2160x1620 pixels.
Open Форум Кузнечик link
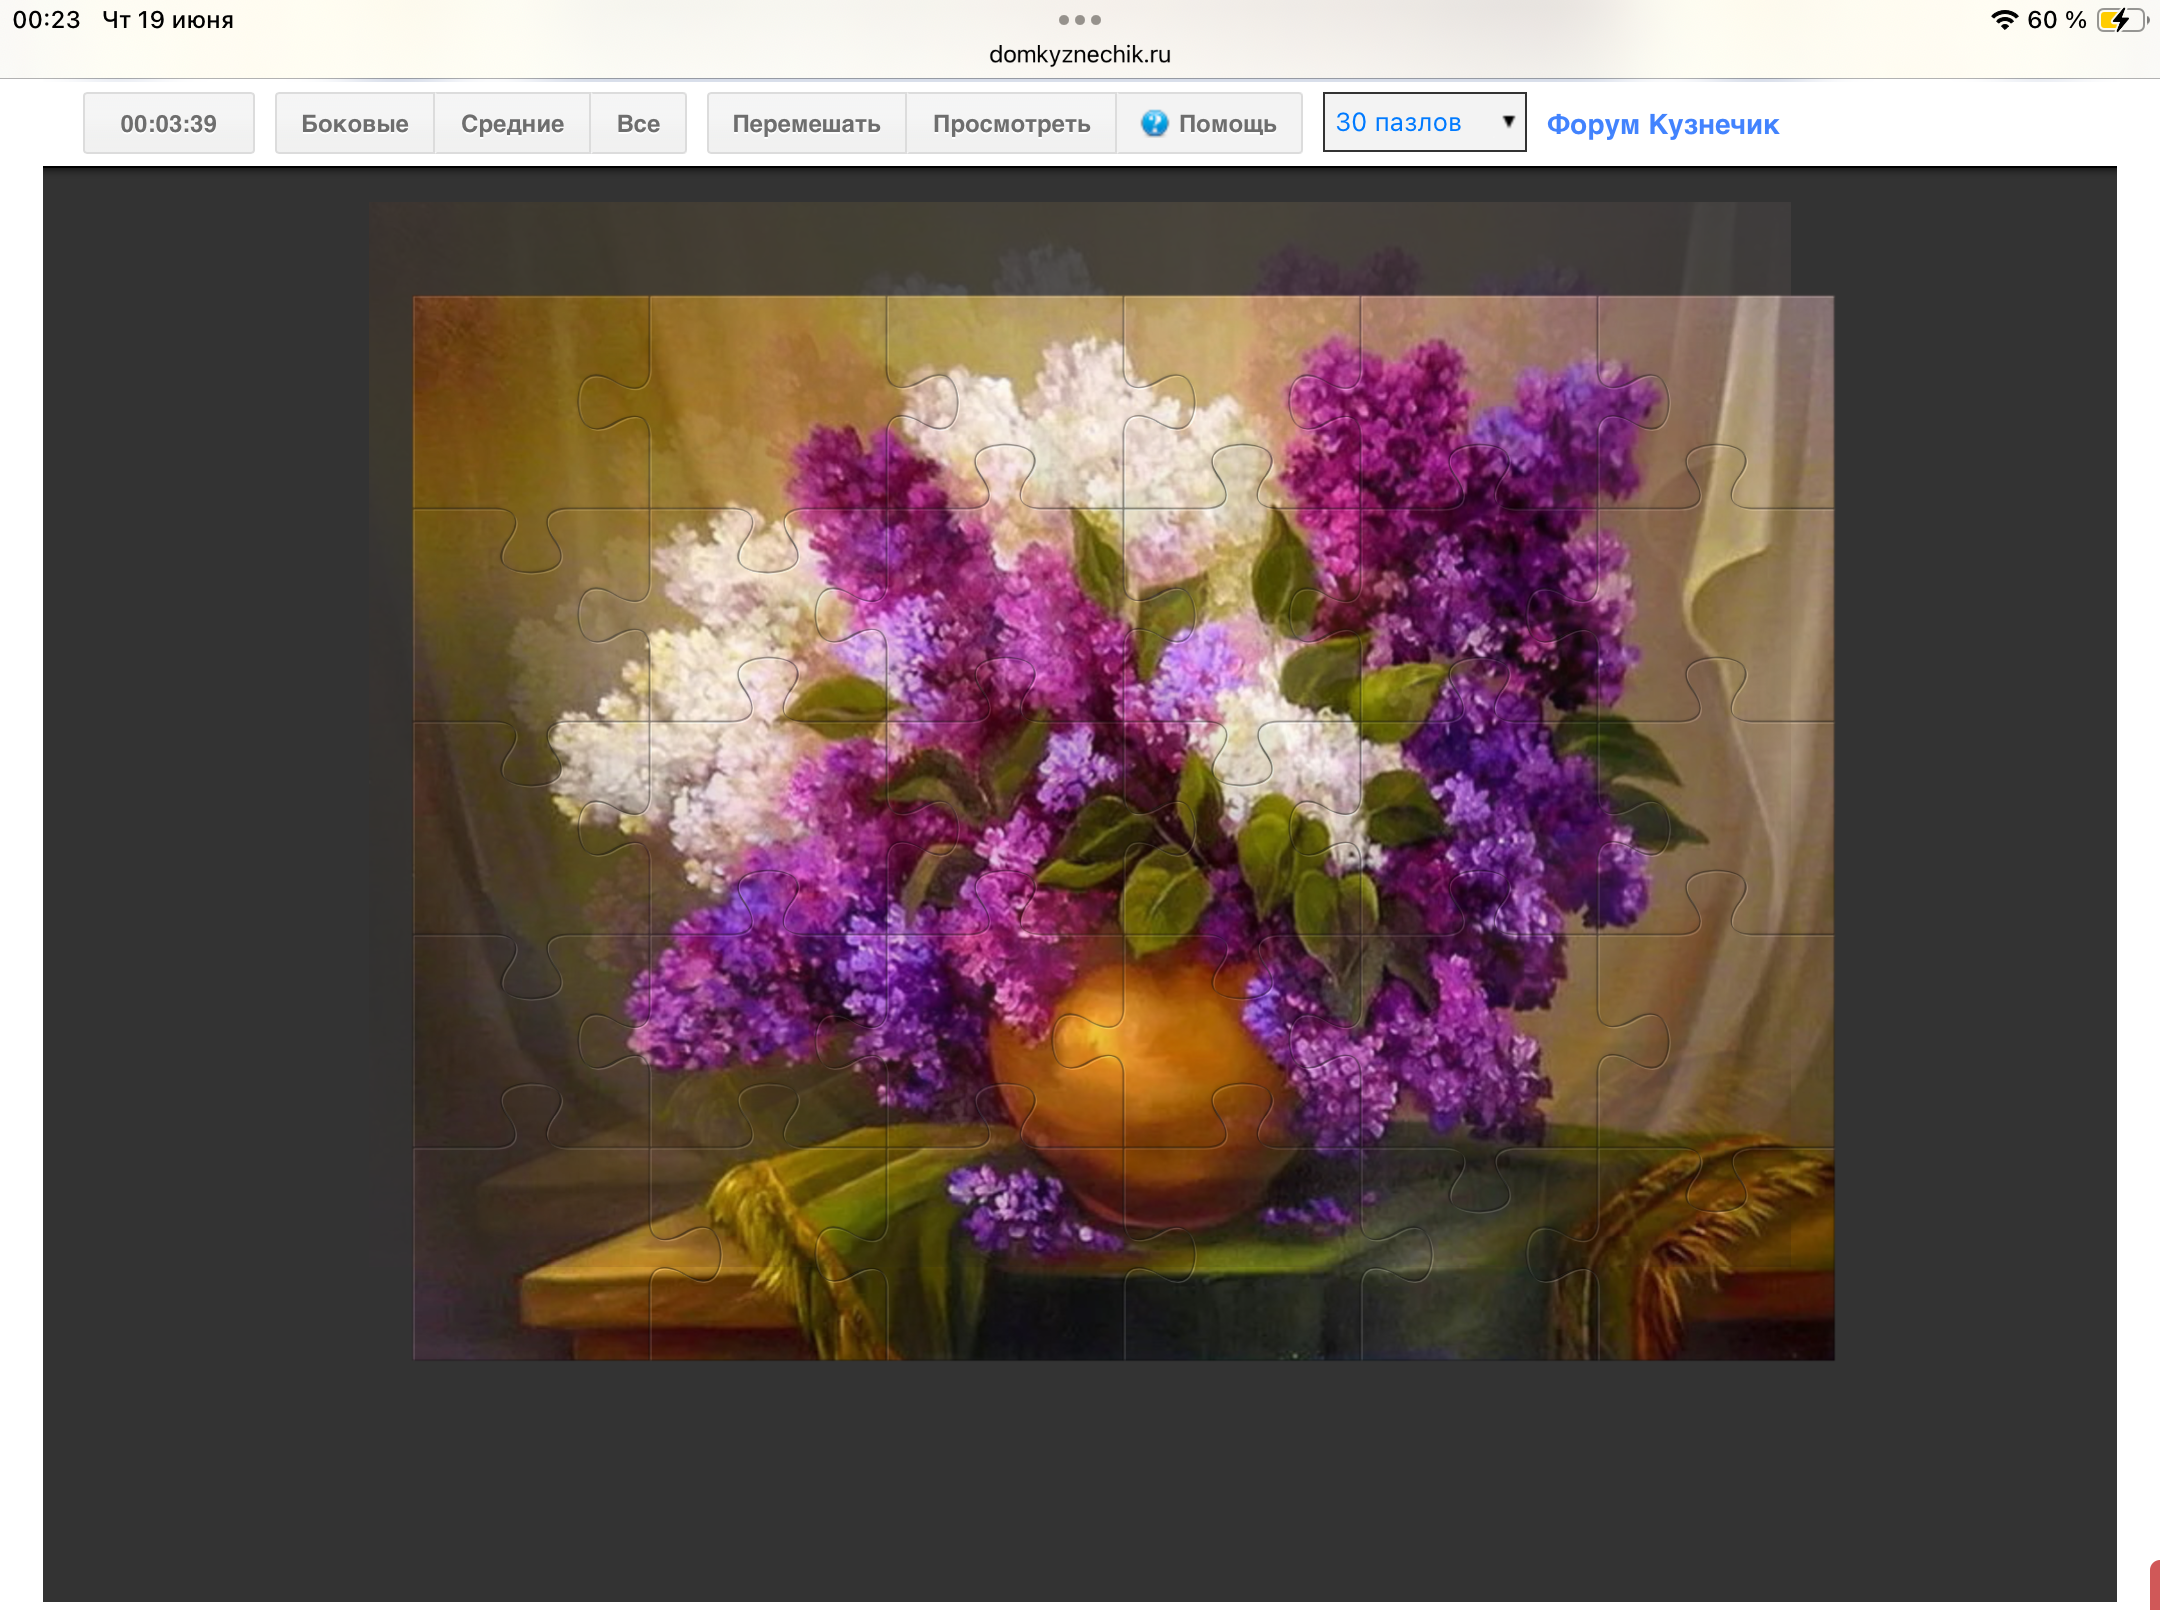pyautogui.click(x=1662, y=124)
